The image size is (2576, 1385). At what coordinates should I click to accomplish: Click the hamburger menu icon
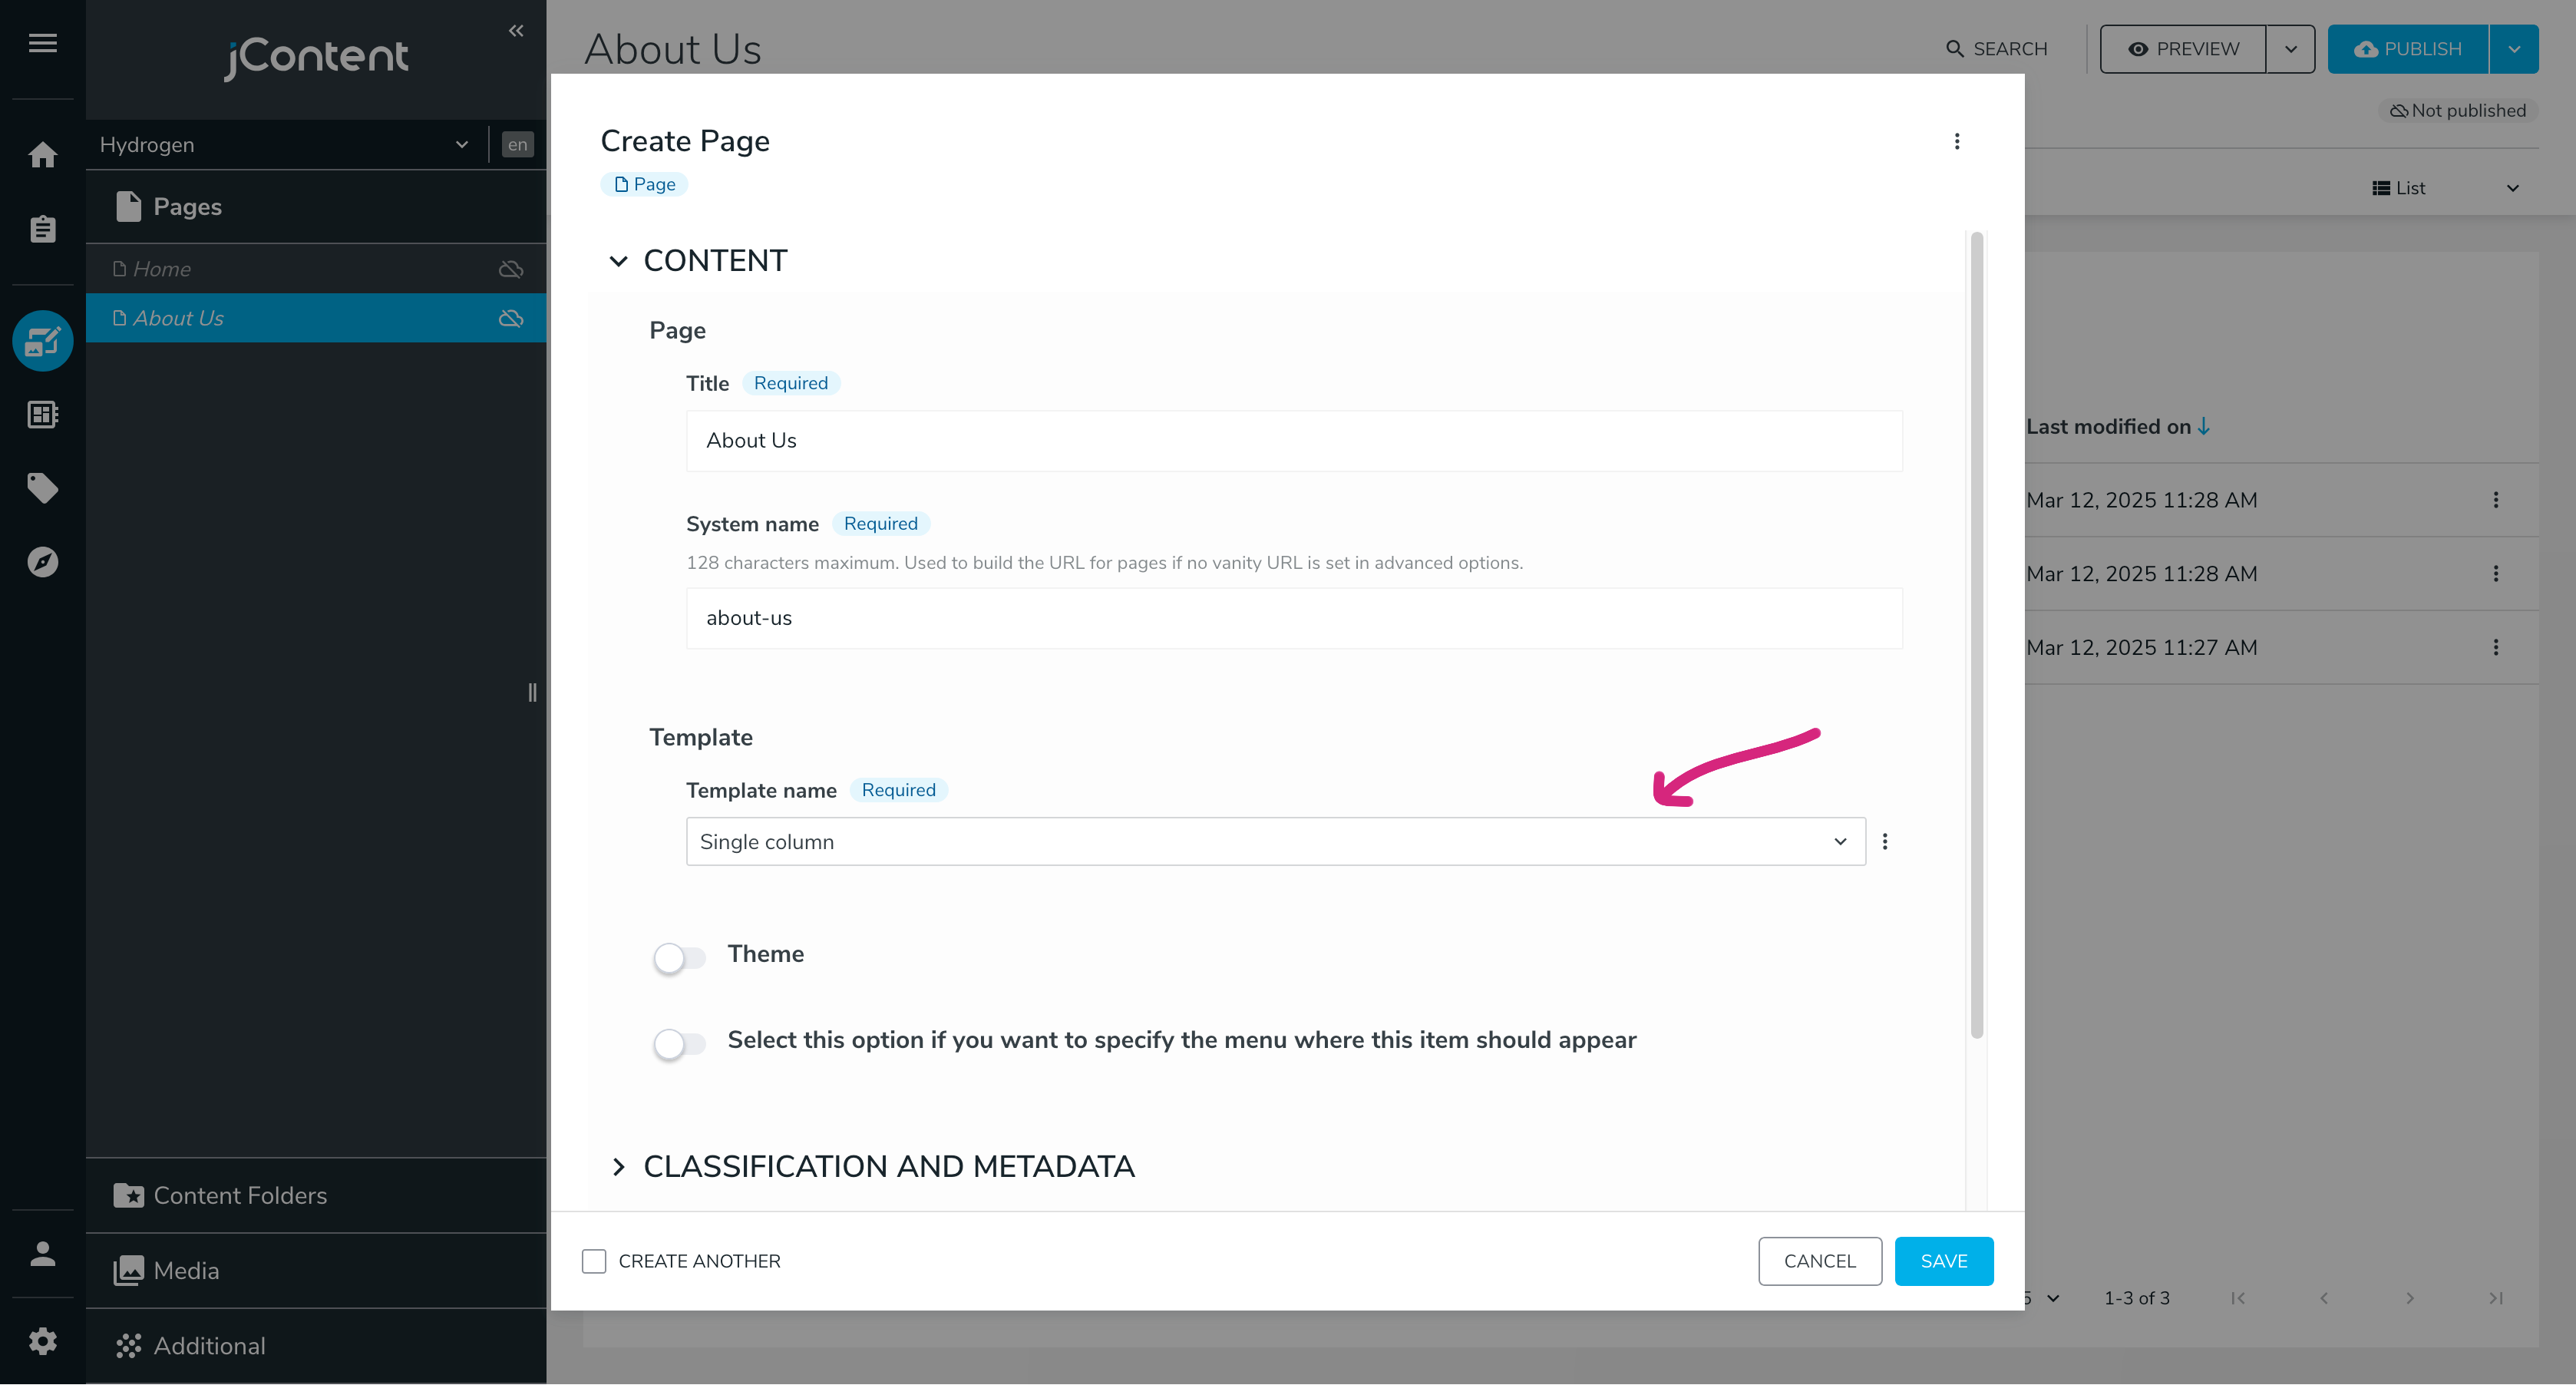42,43
